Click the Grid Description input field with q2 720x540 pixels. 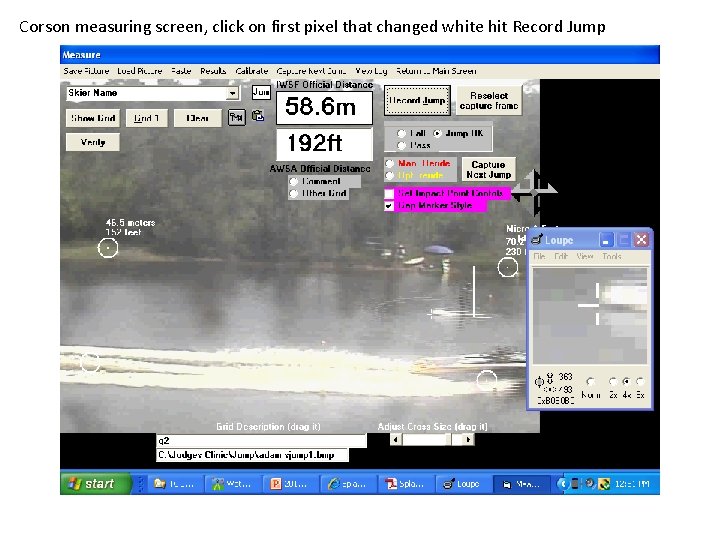[x=261, y=441]
